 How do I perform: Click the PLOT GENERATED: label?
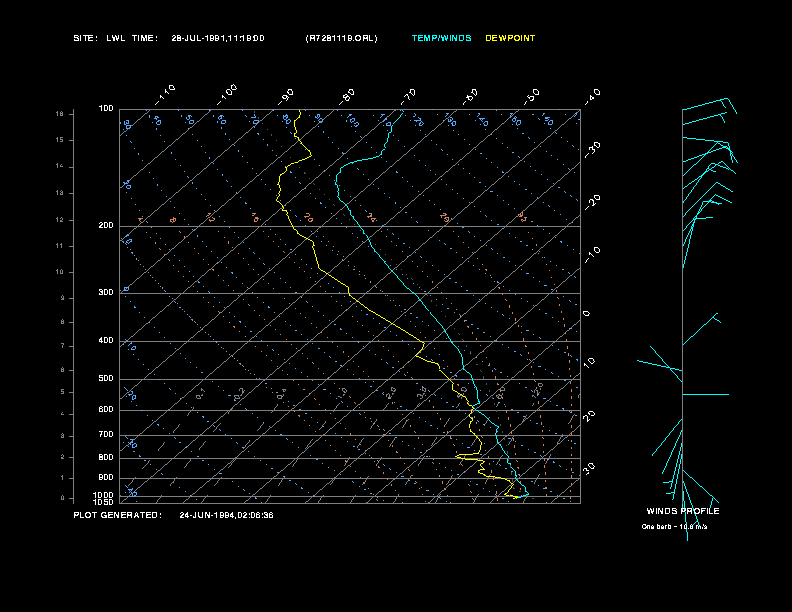tap(118, 515)
